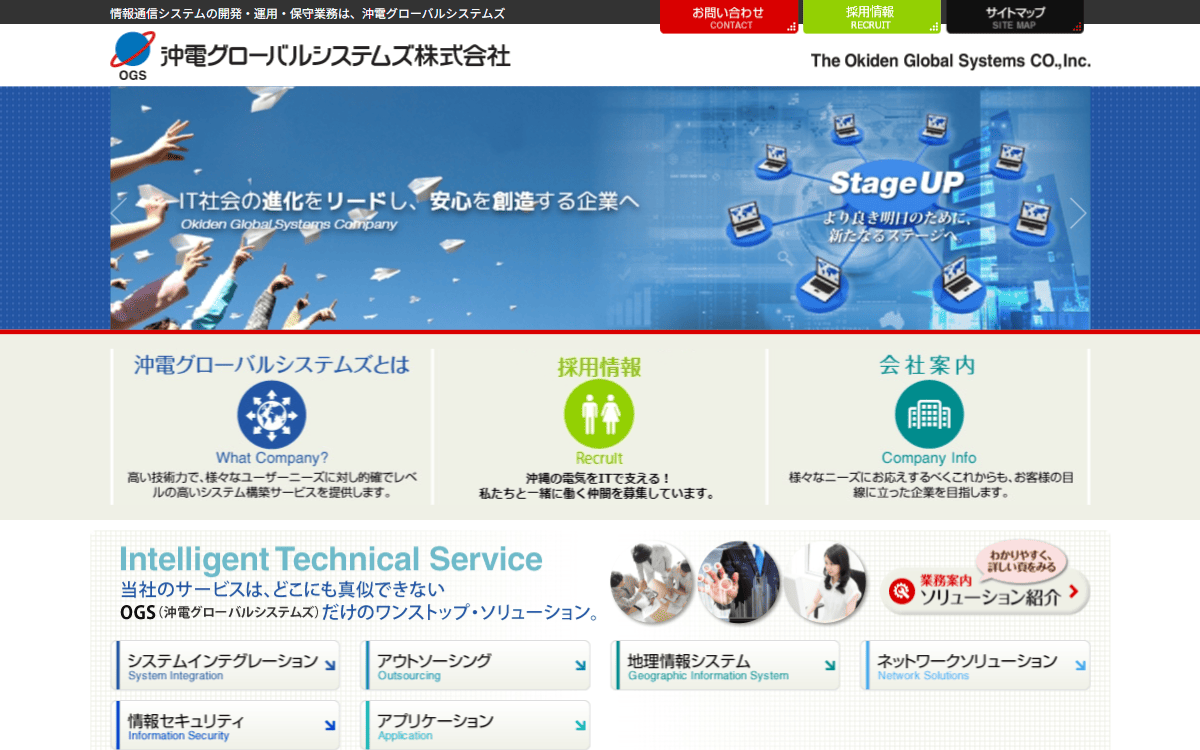This screenshot has height=750, width=1200.
Task: Open ネットワークソリューション service button
Action: pyautogui.click(x=977, y=665)
